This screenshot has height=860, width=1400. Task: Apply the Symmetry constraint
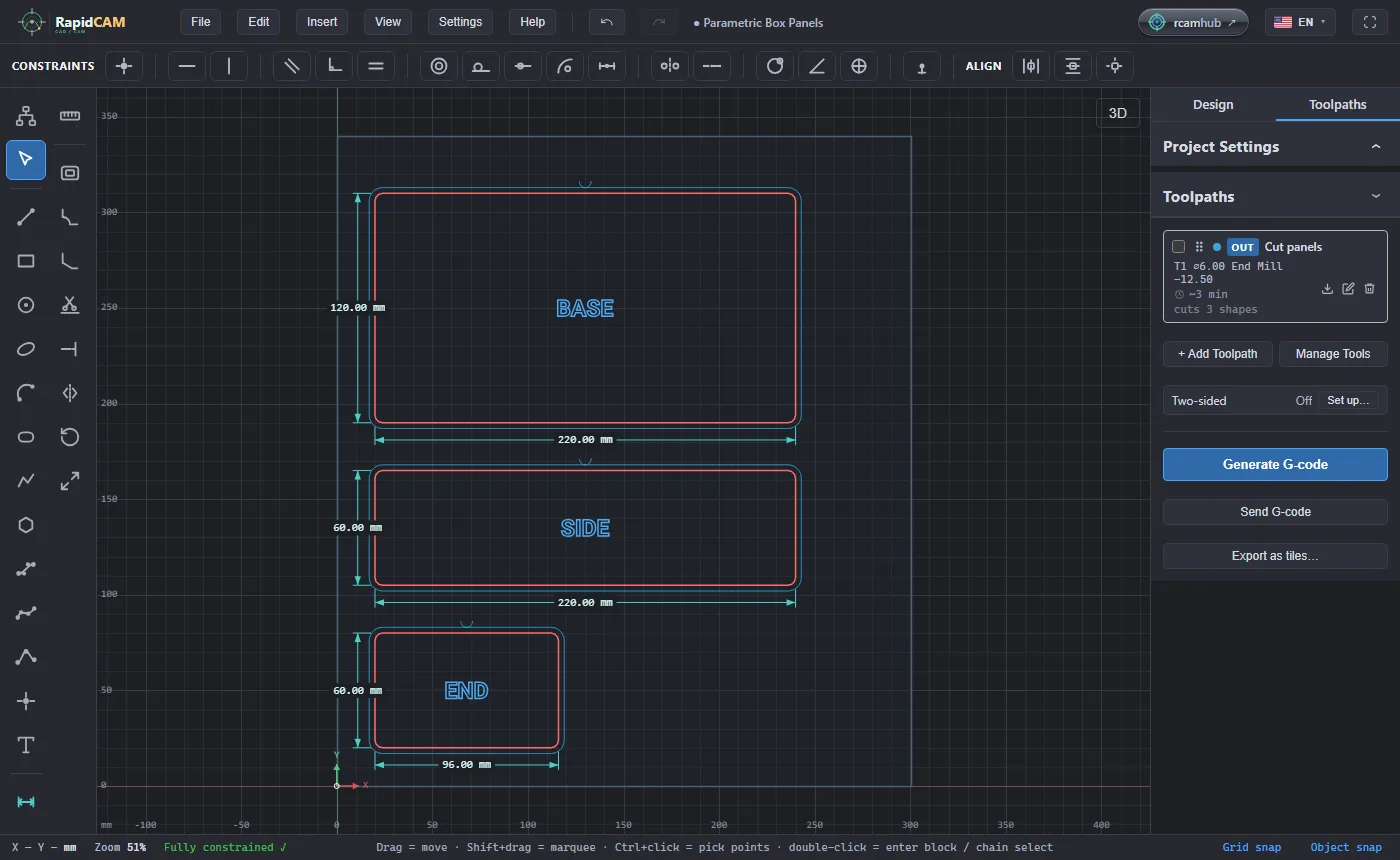point(670,66)
